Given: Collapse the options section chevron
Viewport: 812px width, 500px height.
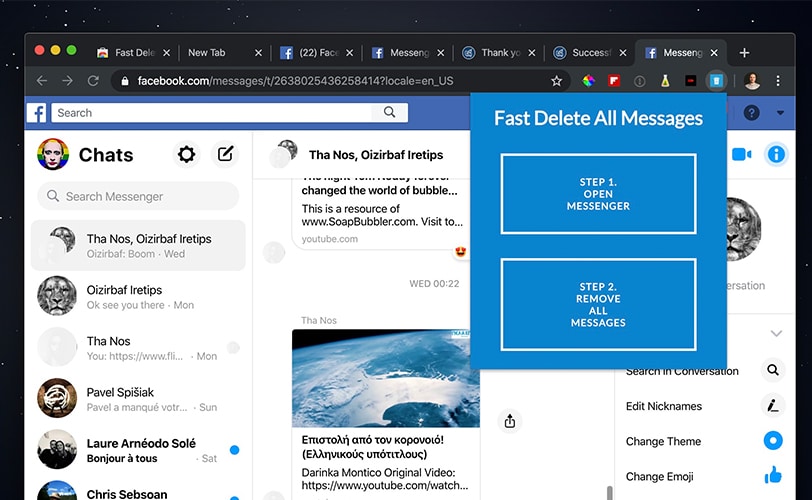Looking at the screenshot, I should (776, 333).
